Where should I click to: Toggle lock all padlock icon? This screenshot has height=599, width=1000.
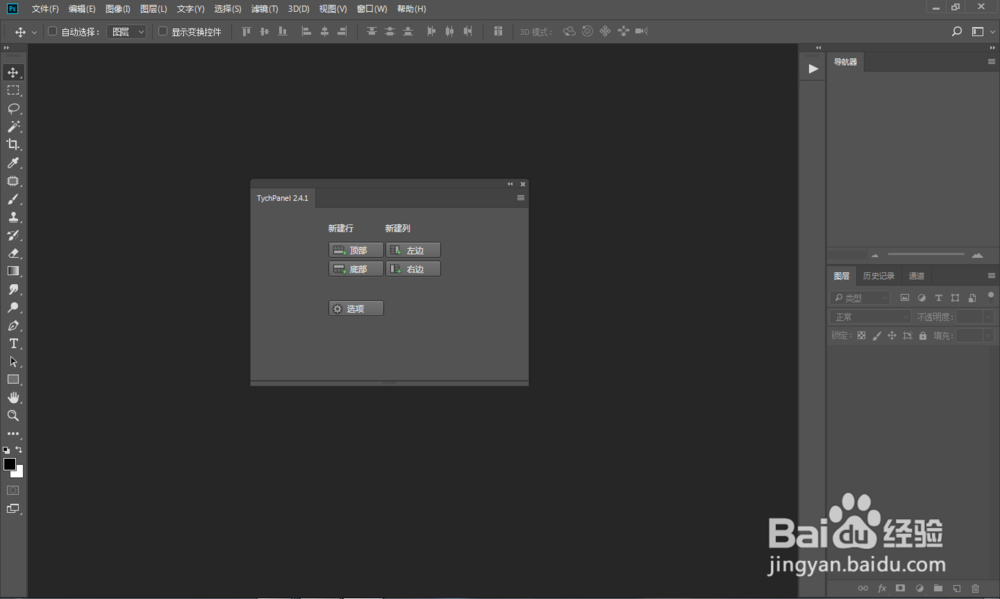click(922, 336)
